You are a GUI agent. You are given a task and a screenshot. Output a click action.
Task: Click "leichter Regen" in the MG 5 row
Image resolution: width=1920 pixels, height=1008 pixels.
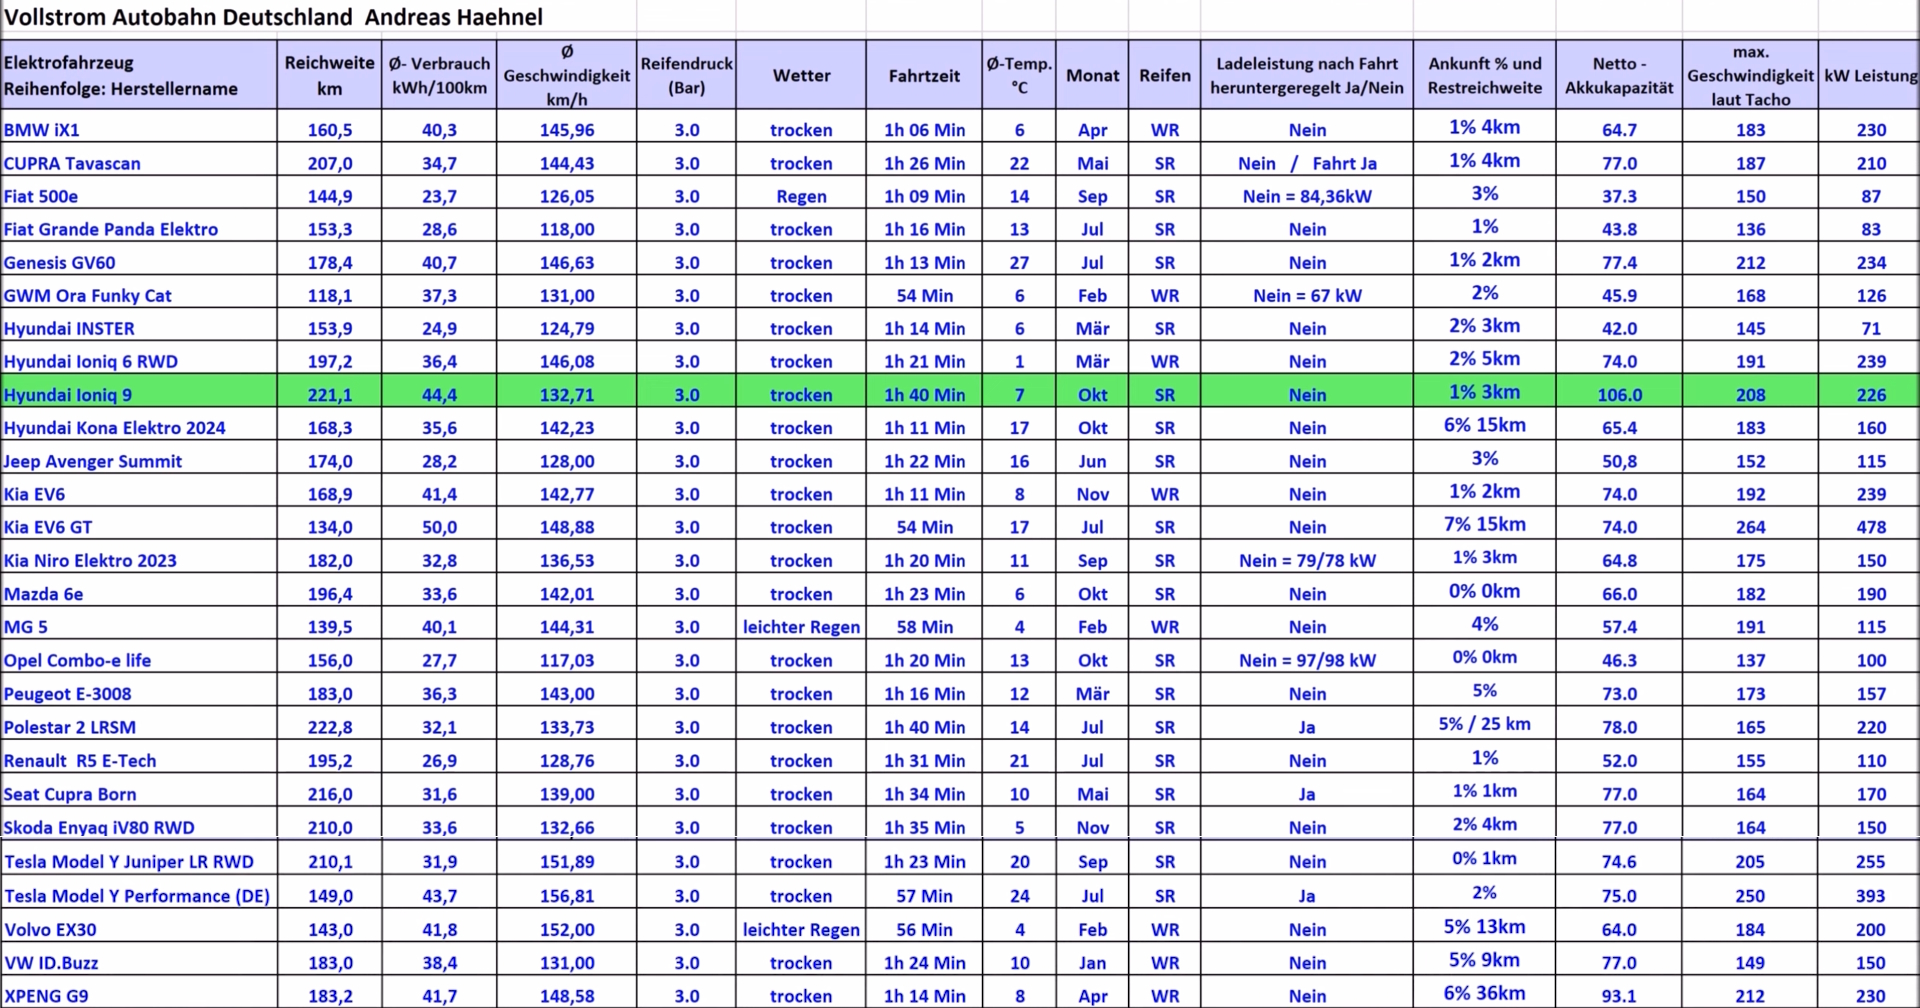801,627
